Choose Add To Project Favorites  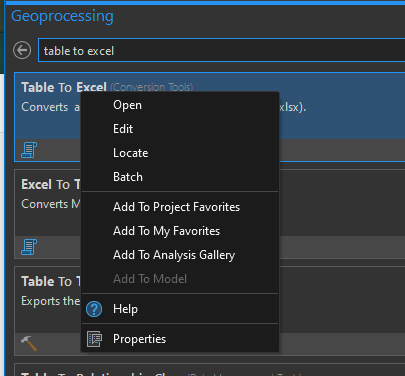tap(180, 207)
